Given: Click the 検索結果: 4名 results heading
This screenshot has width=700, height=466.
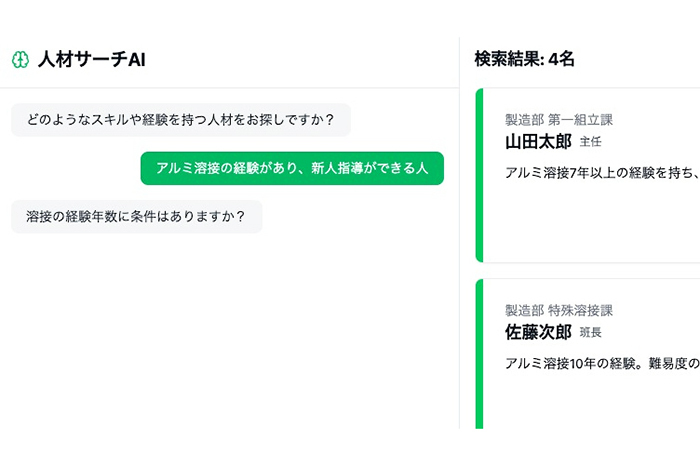Looking at the screenshot, I should click(524, 59).
